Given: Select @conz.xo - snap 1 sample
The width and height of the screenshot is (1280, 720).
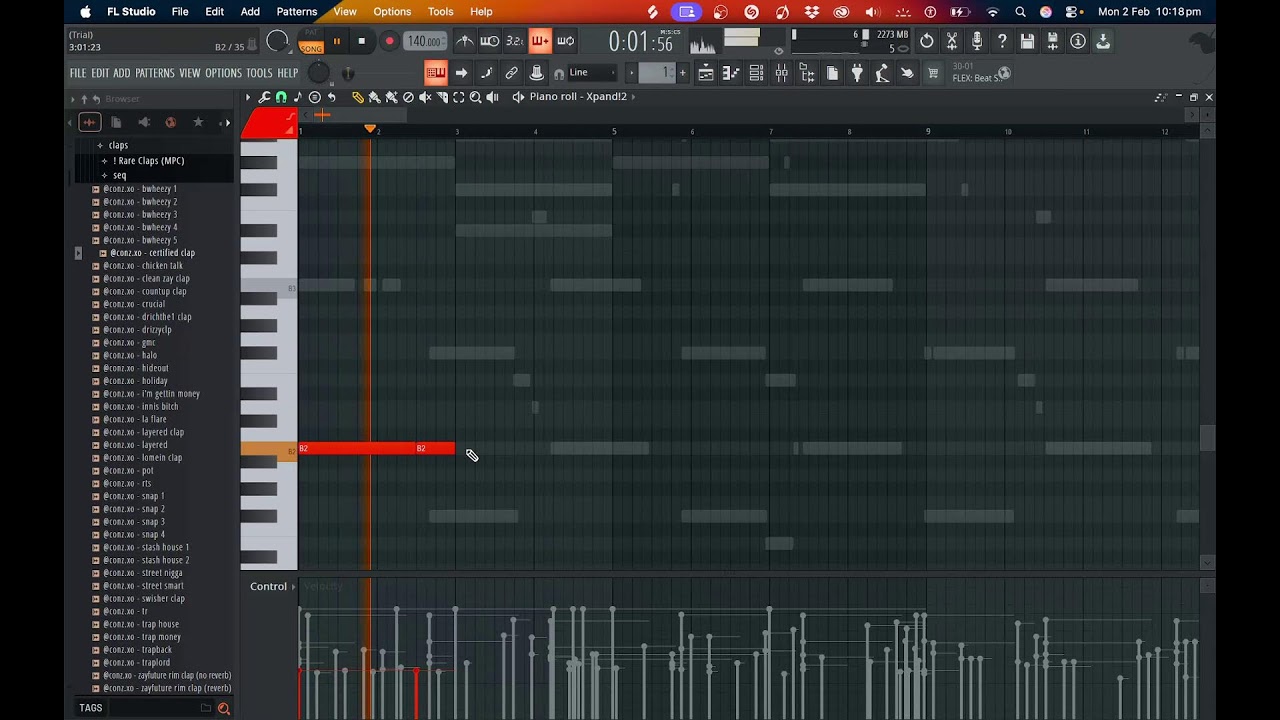Looking at the screenshot, I should [x=134, y=496].
